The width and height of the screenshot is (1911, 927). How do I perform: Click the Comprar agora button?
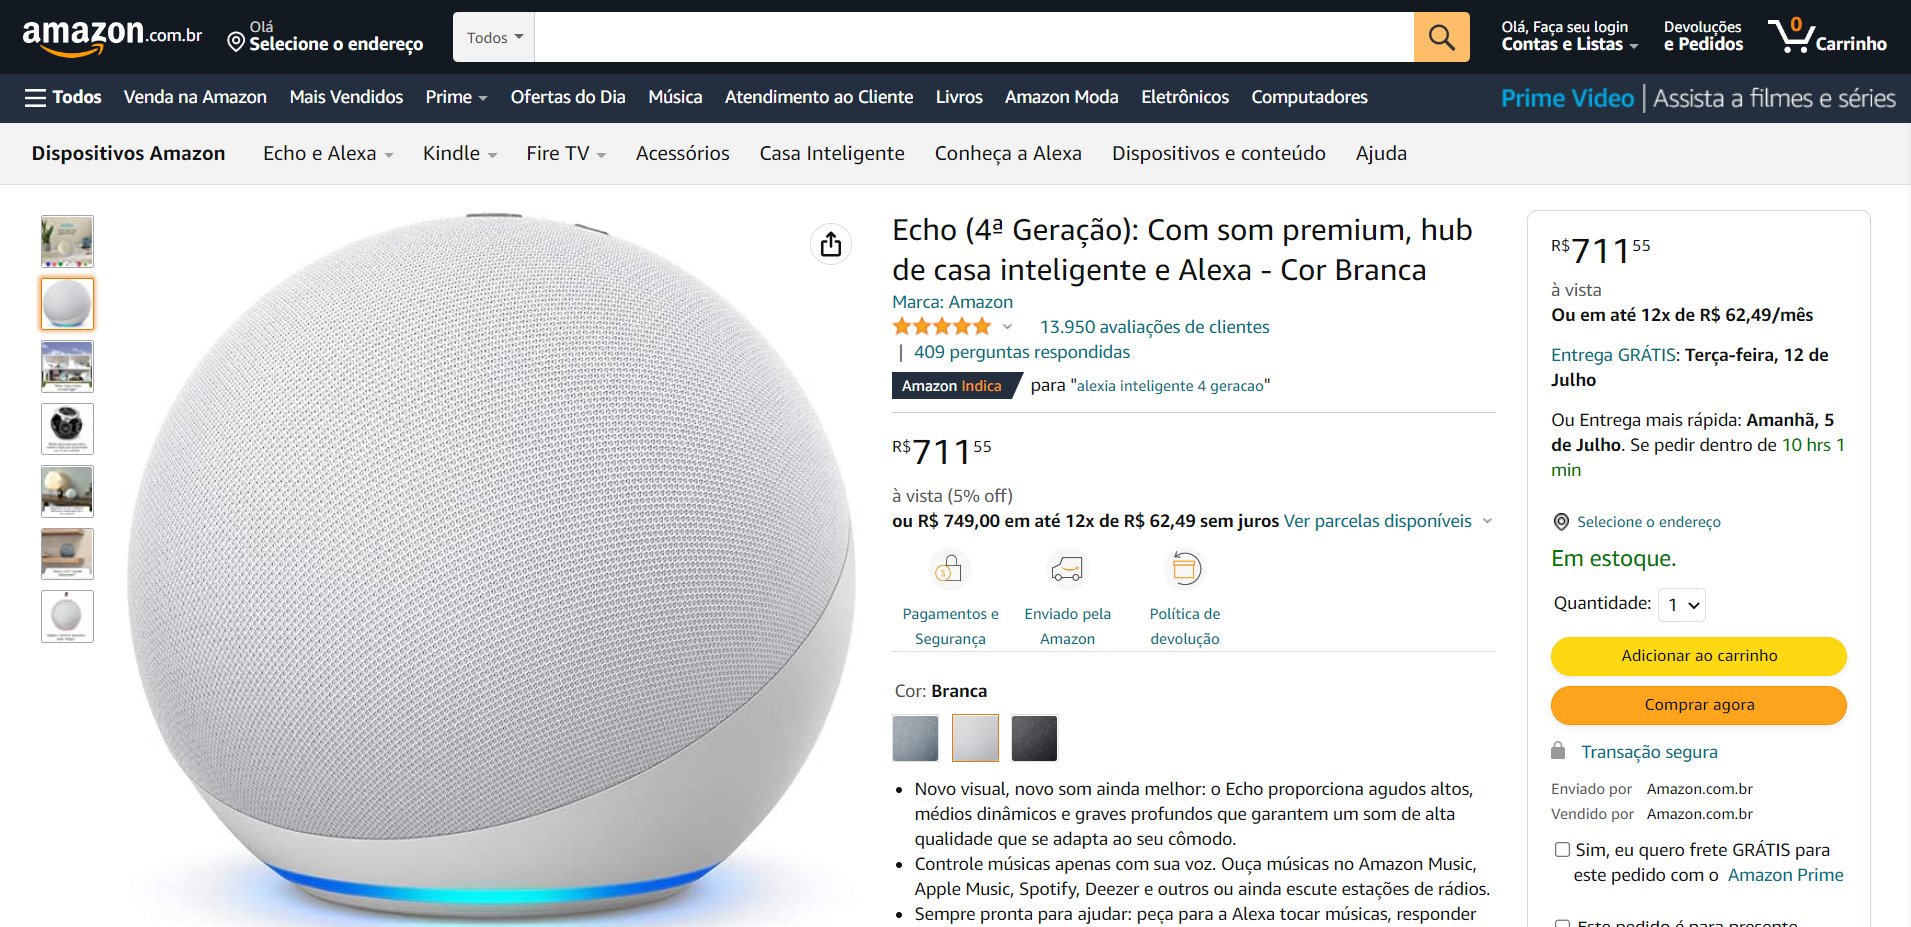(1698, 705)
